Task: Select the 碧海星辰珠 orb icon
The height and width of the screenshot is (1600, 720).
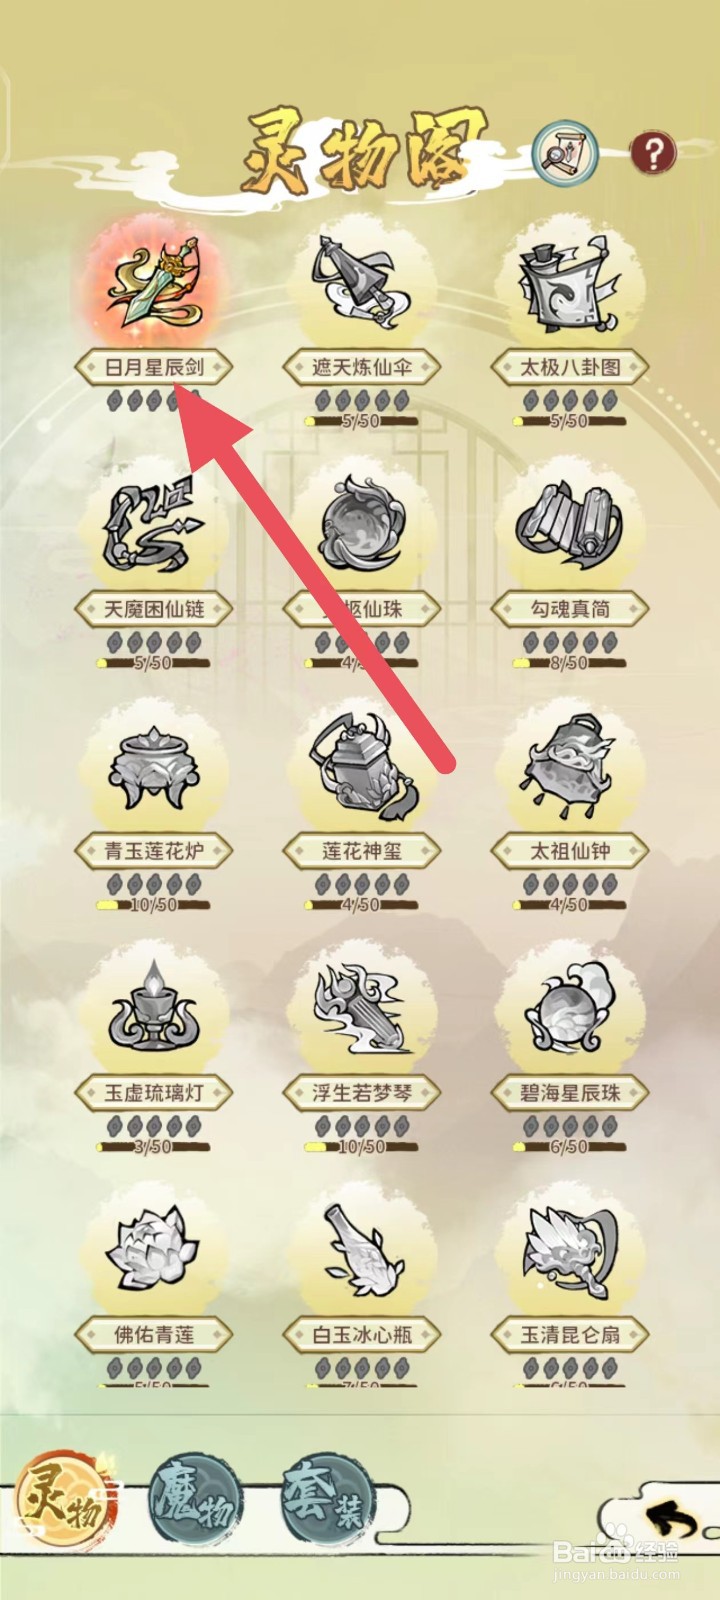Action: click(x=568, y=1010)
